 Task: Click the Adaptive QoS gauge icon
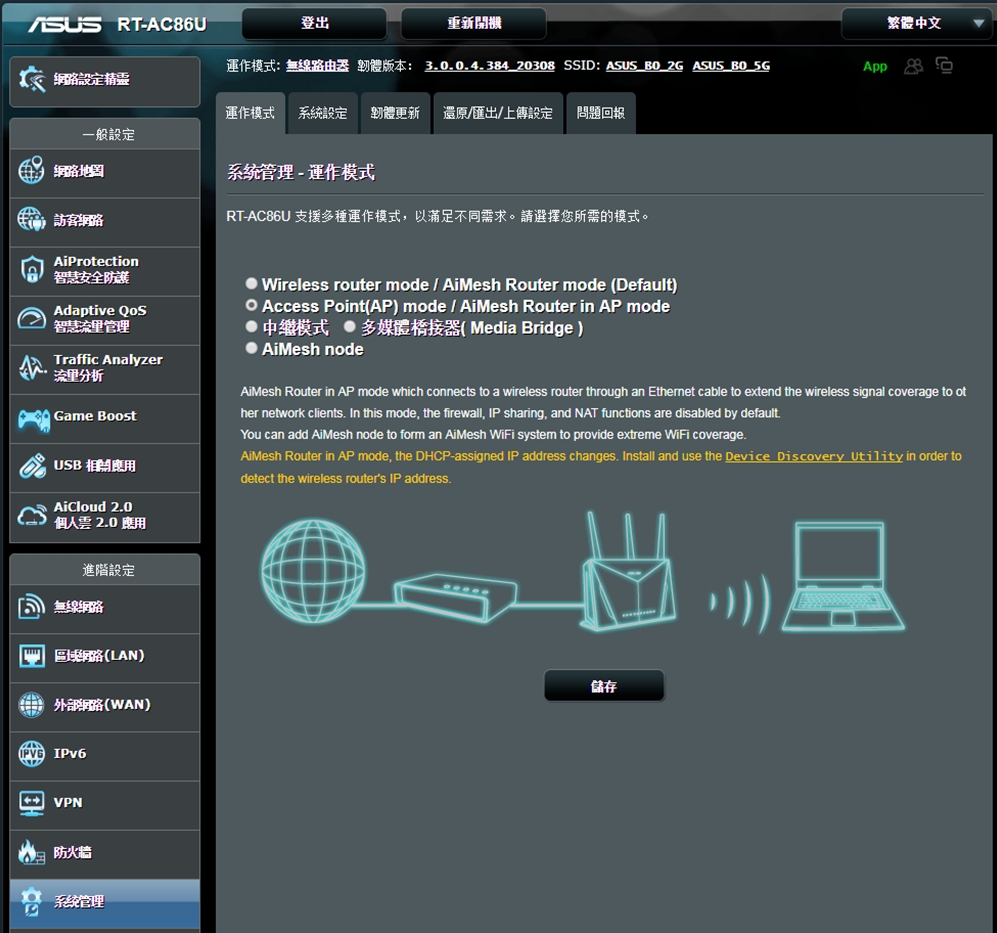[32, 318]
